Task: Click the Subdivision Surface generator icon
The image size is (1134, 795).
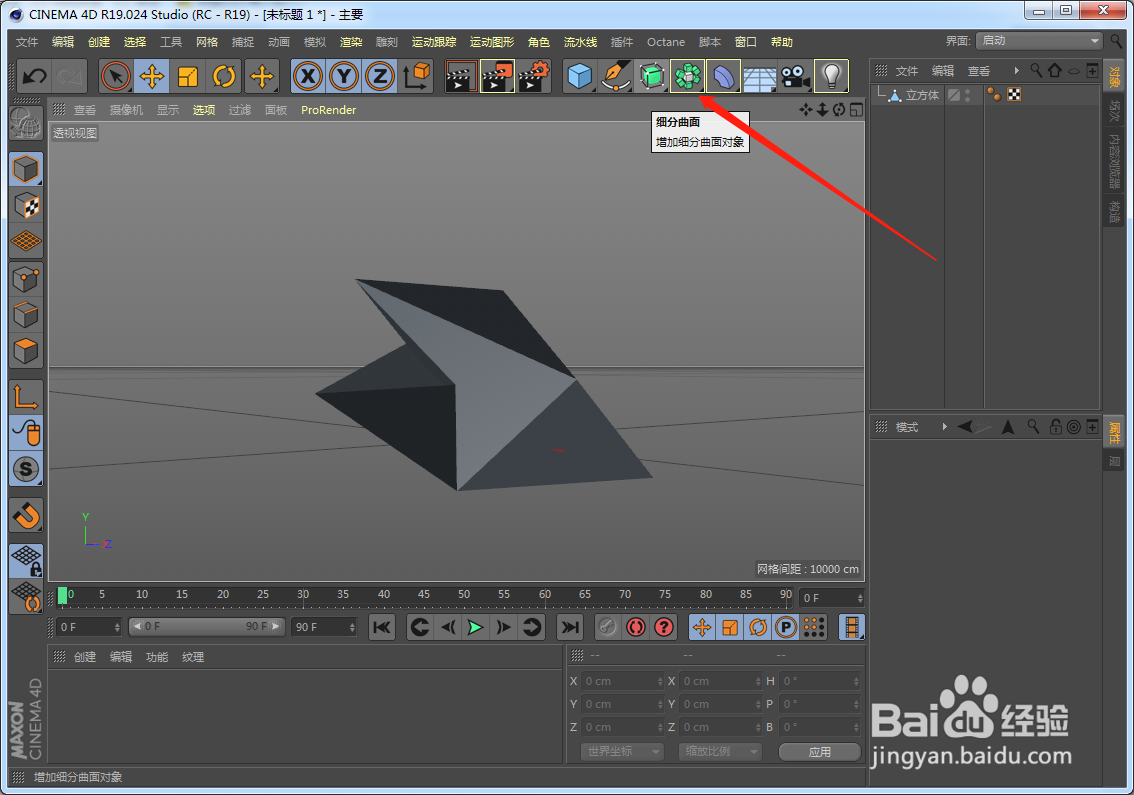Action: (652, 76)
